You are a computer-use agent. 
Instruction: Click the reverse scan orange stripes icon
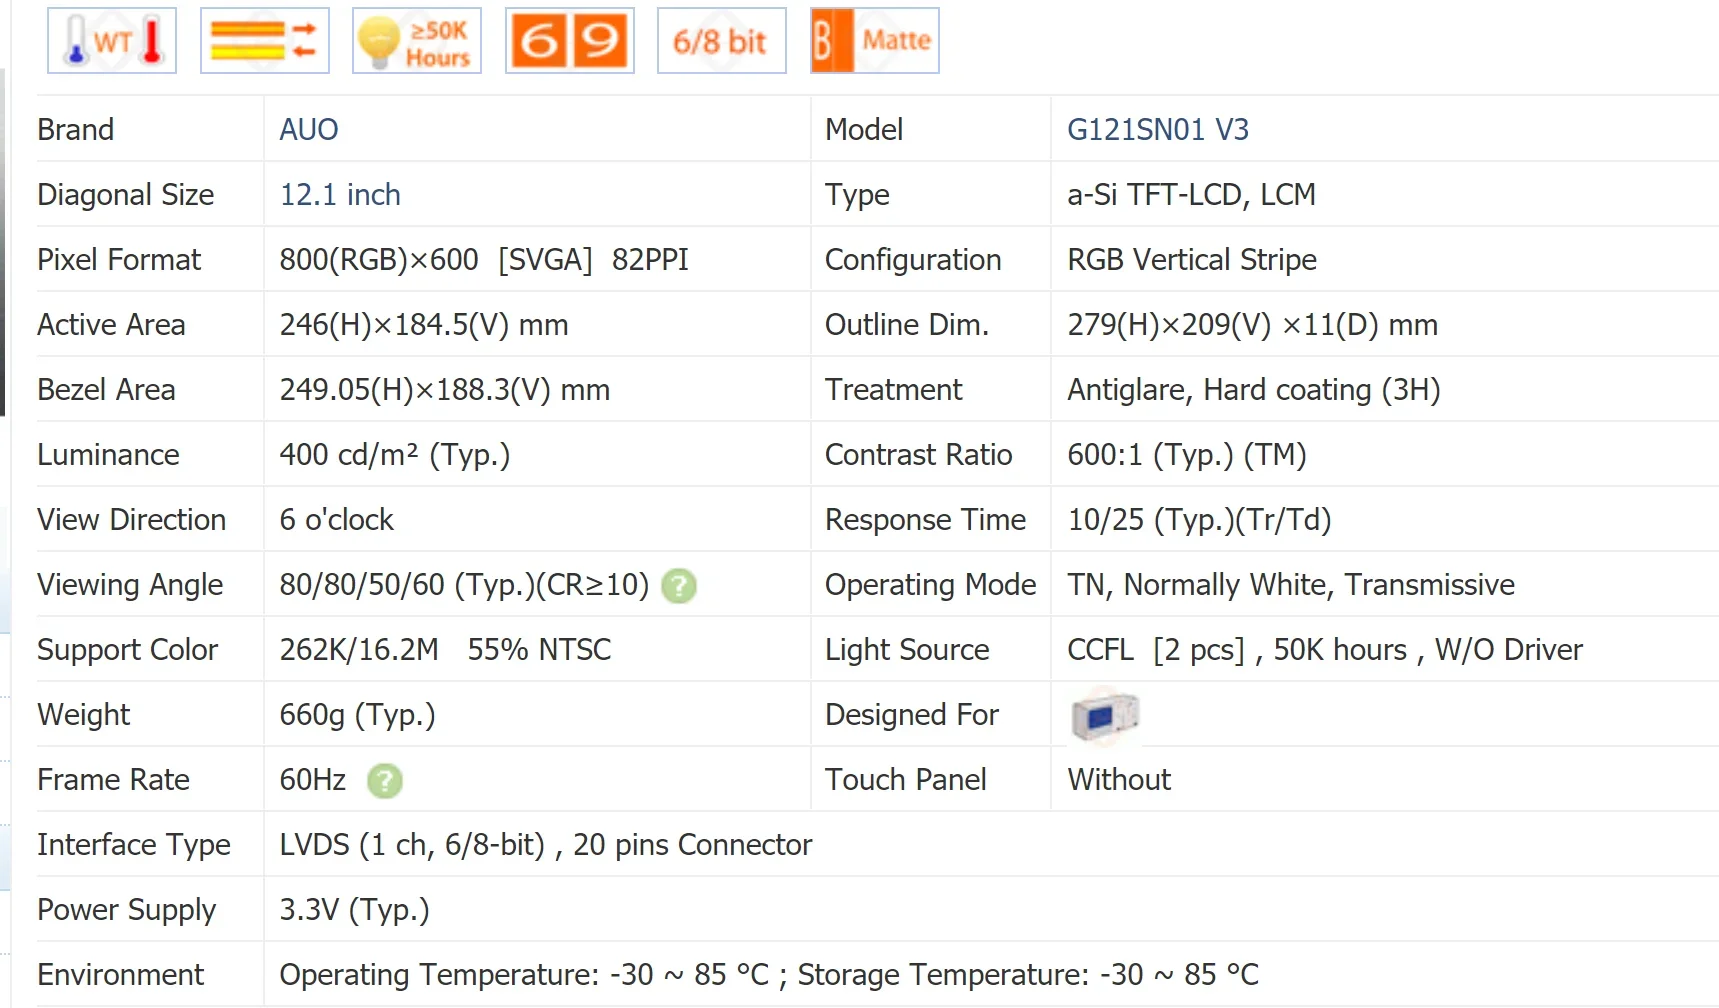click(x=265, y=40)
